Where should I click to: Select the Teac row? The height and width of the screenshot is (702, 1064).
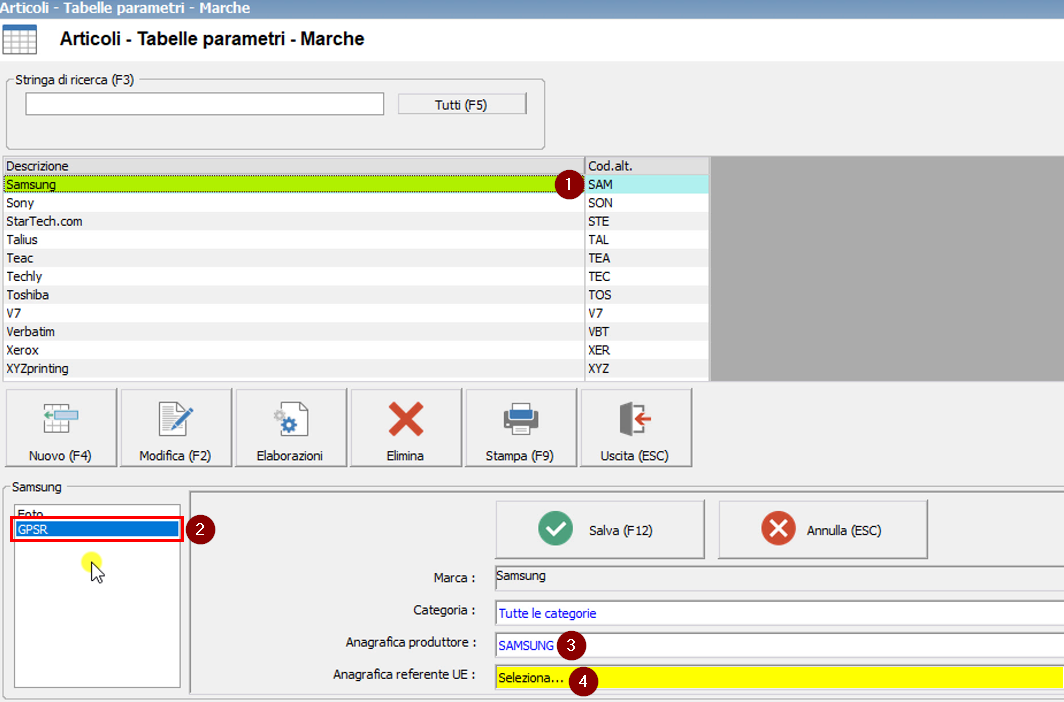pyautogui.click(x=294, y=258)
